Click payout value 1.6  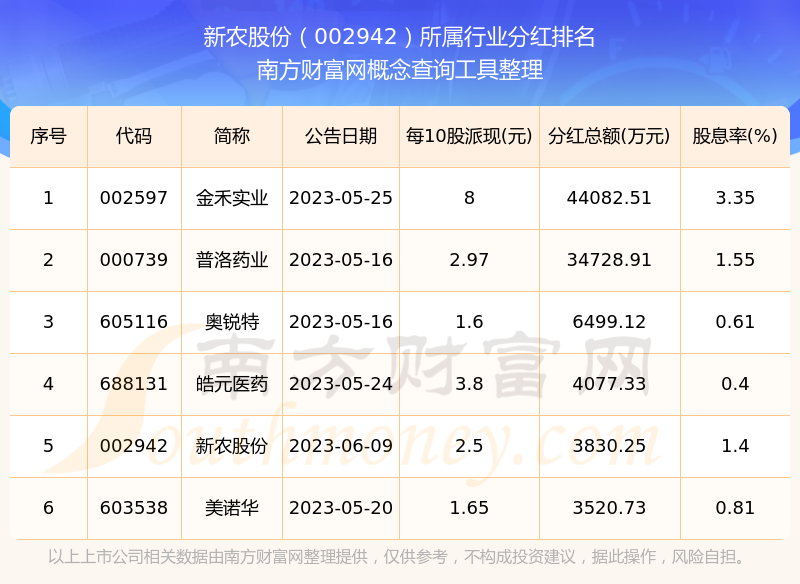pyautogui.click(x=469, y=322)
